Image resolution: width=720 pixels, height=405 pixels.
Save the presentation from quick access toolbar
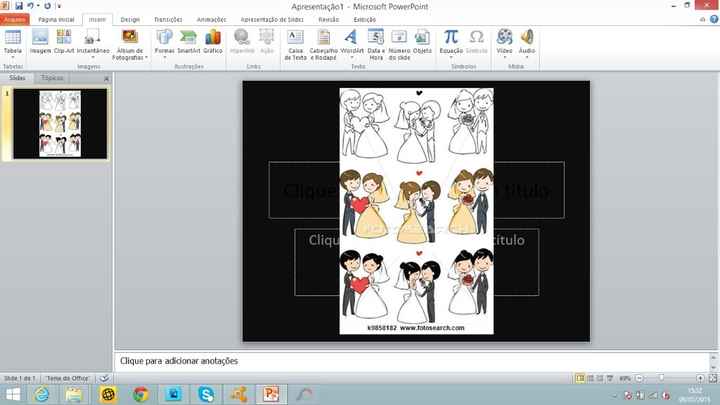(19, 6)
